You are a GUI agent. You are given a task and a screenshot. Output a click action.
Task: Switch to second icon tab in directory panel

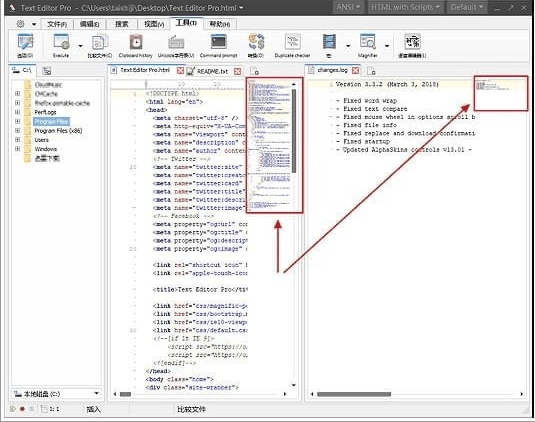pos(47,71)
